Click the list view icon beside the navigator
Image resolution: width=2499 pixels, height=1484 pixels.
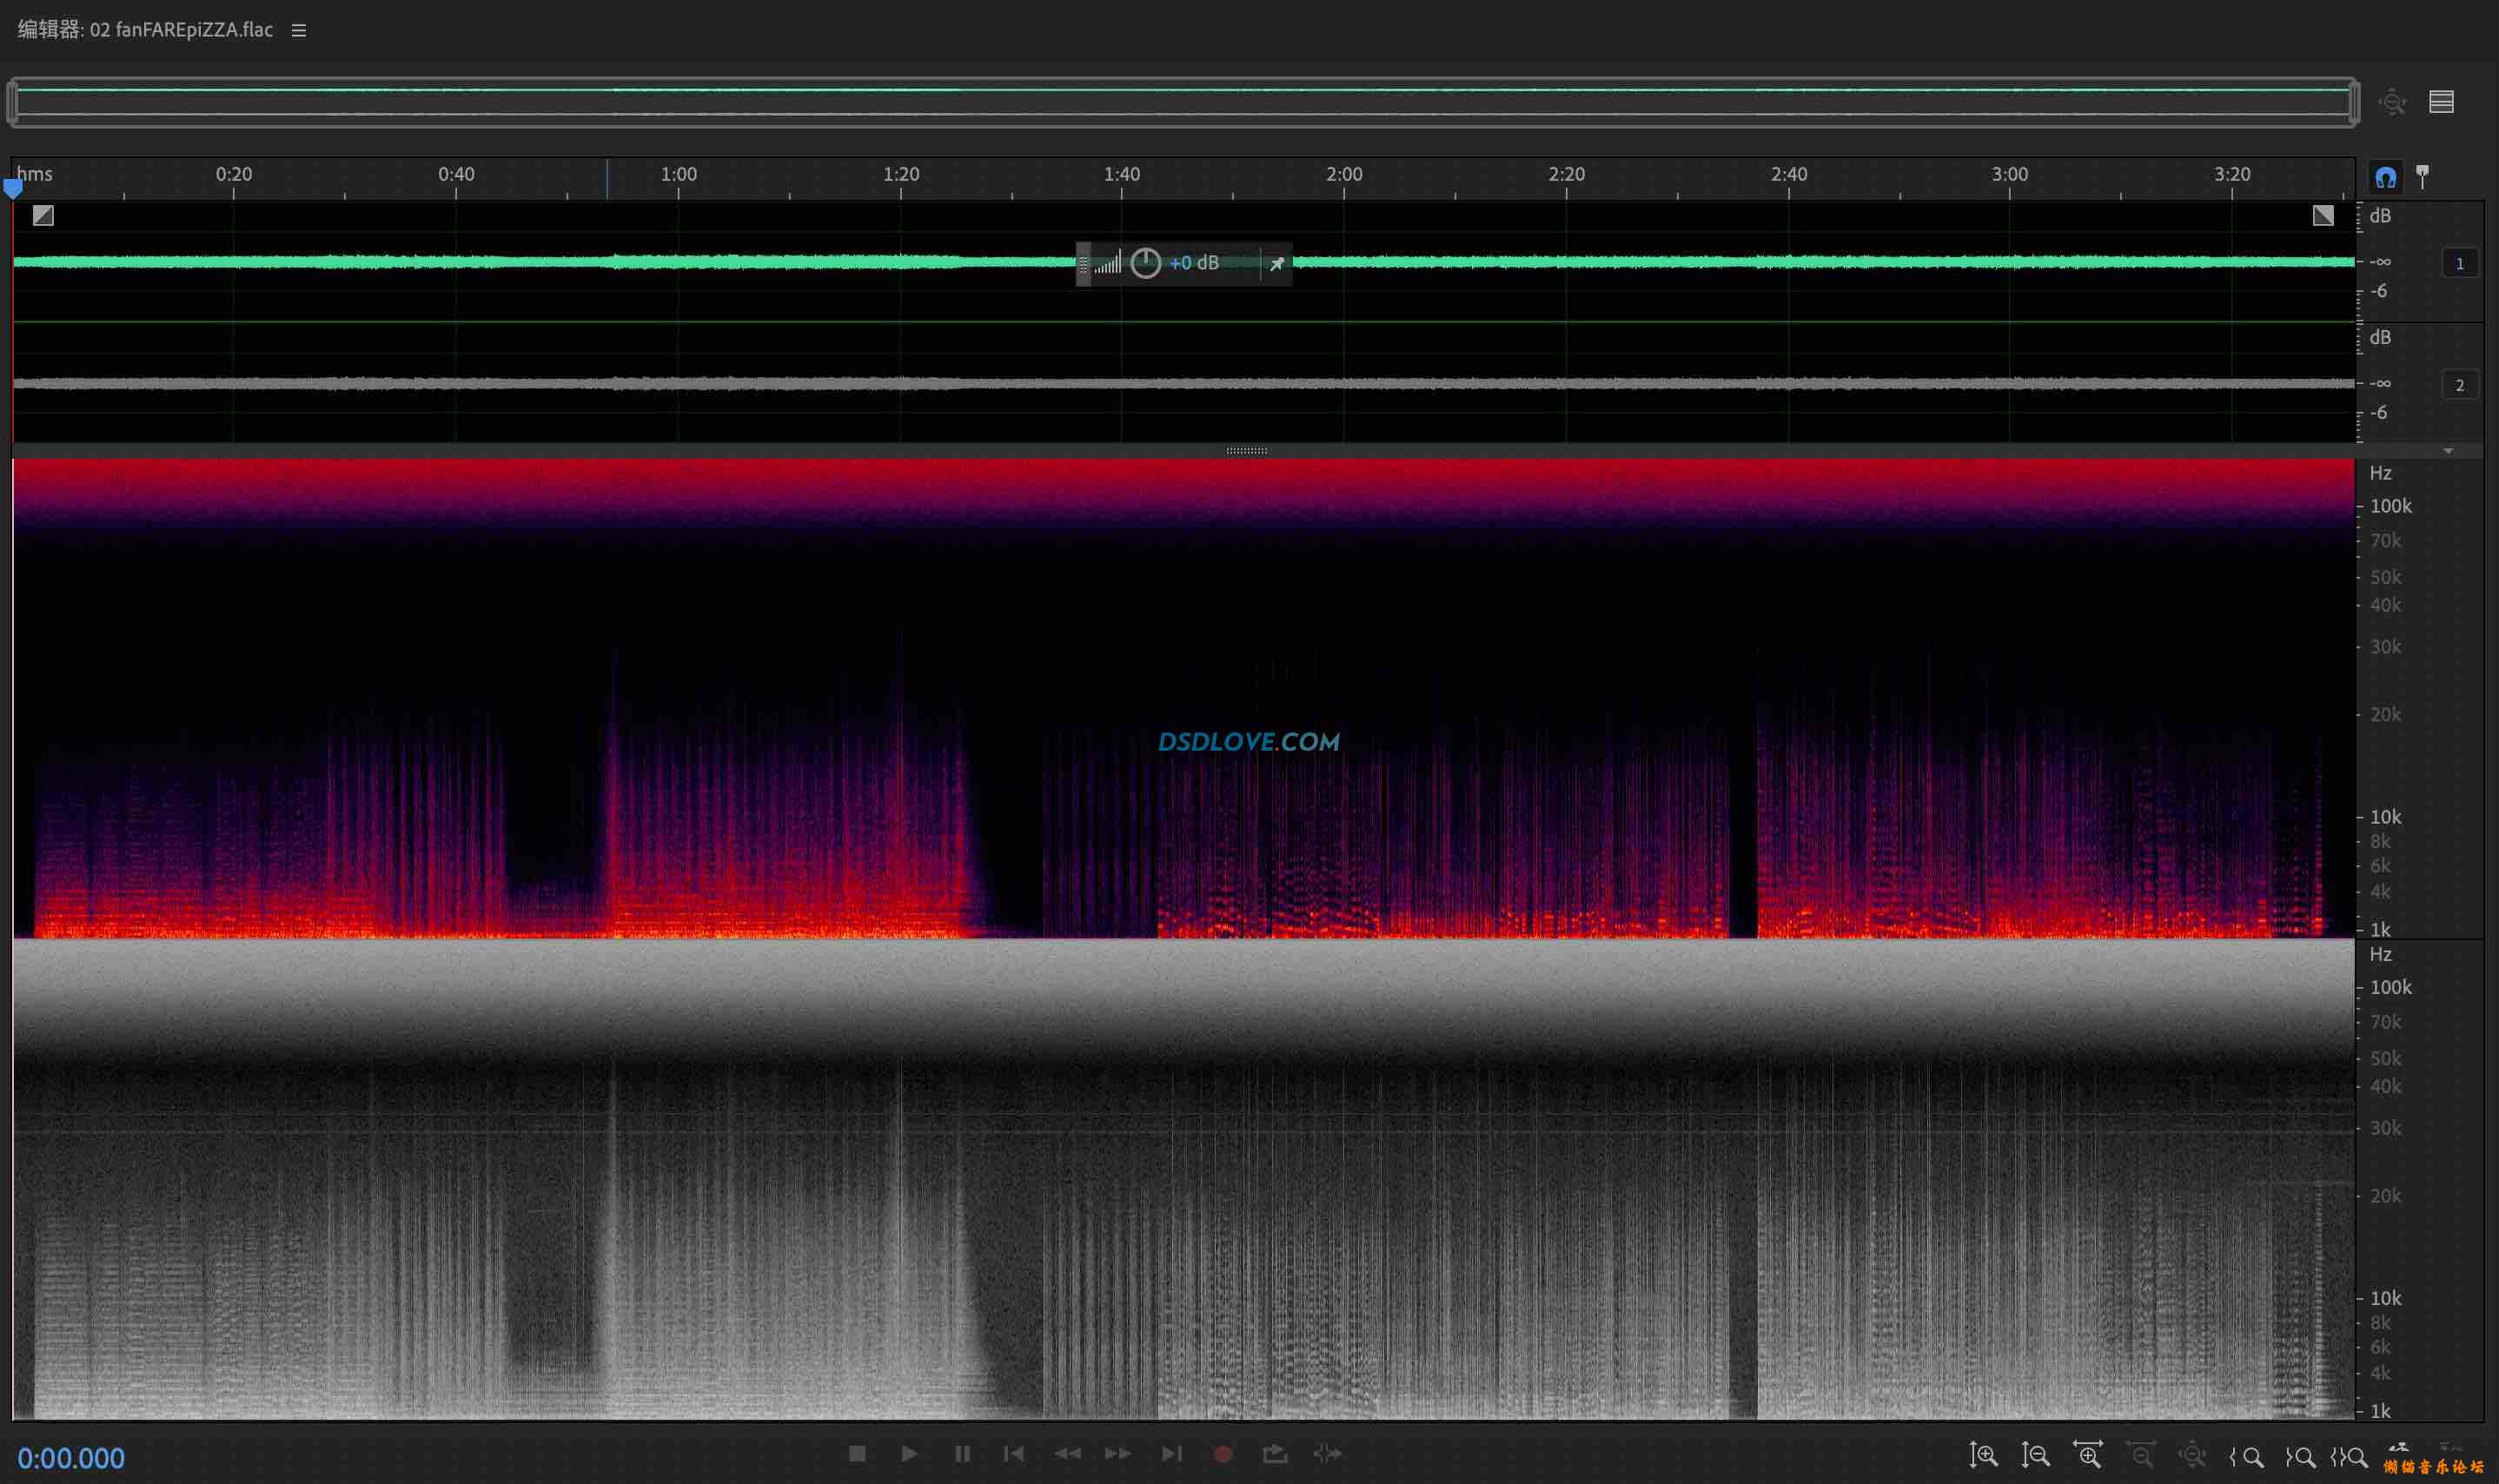(x=2441, y=102)
